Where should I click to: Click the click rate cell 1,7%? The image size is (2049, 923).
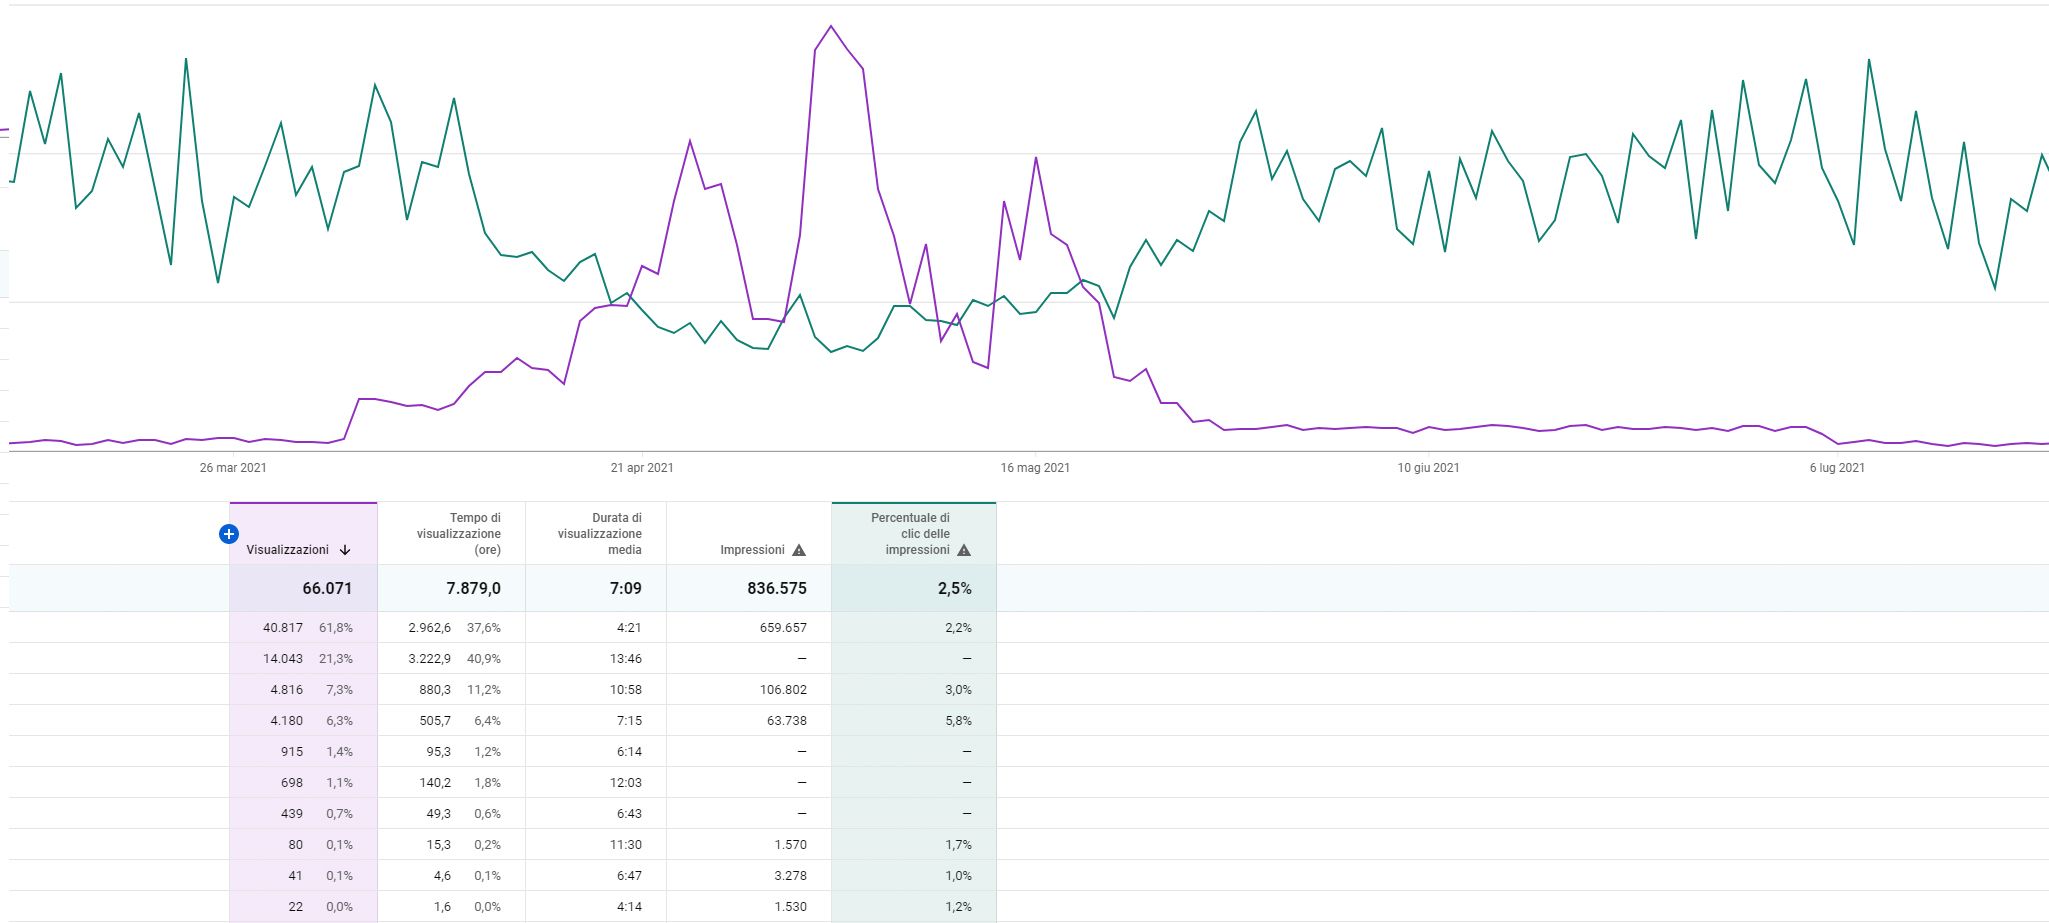click(958, 844)
